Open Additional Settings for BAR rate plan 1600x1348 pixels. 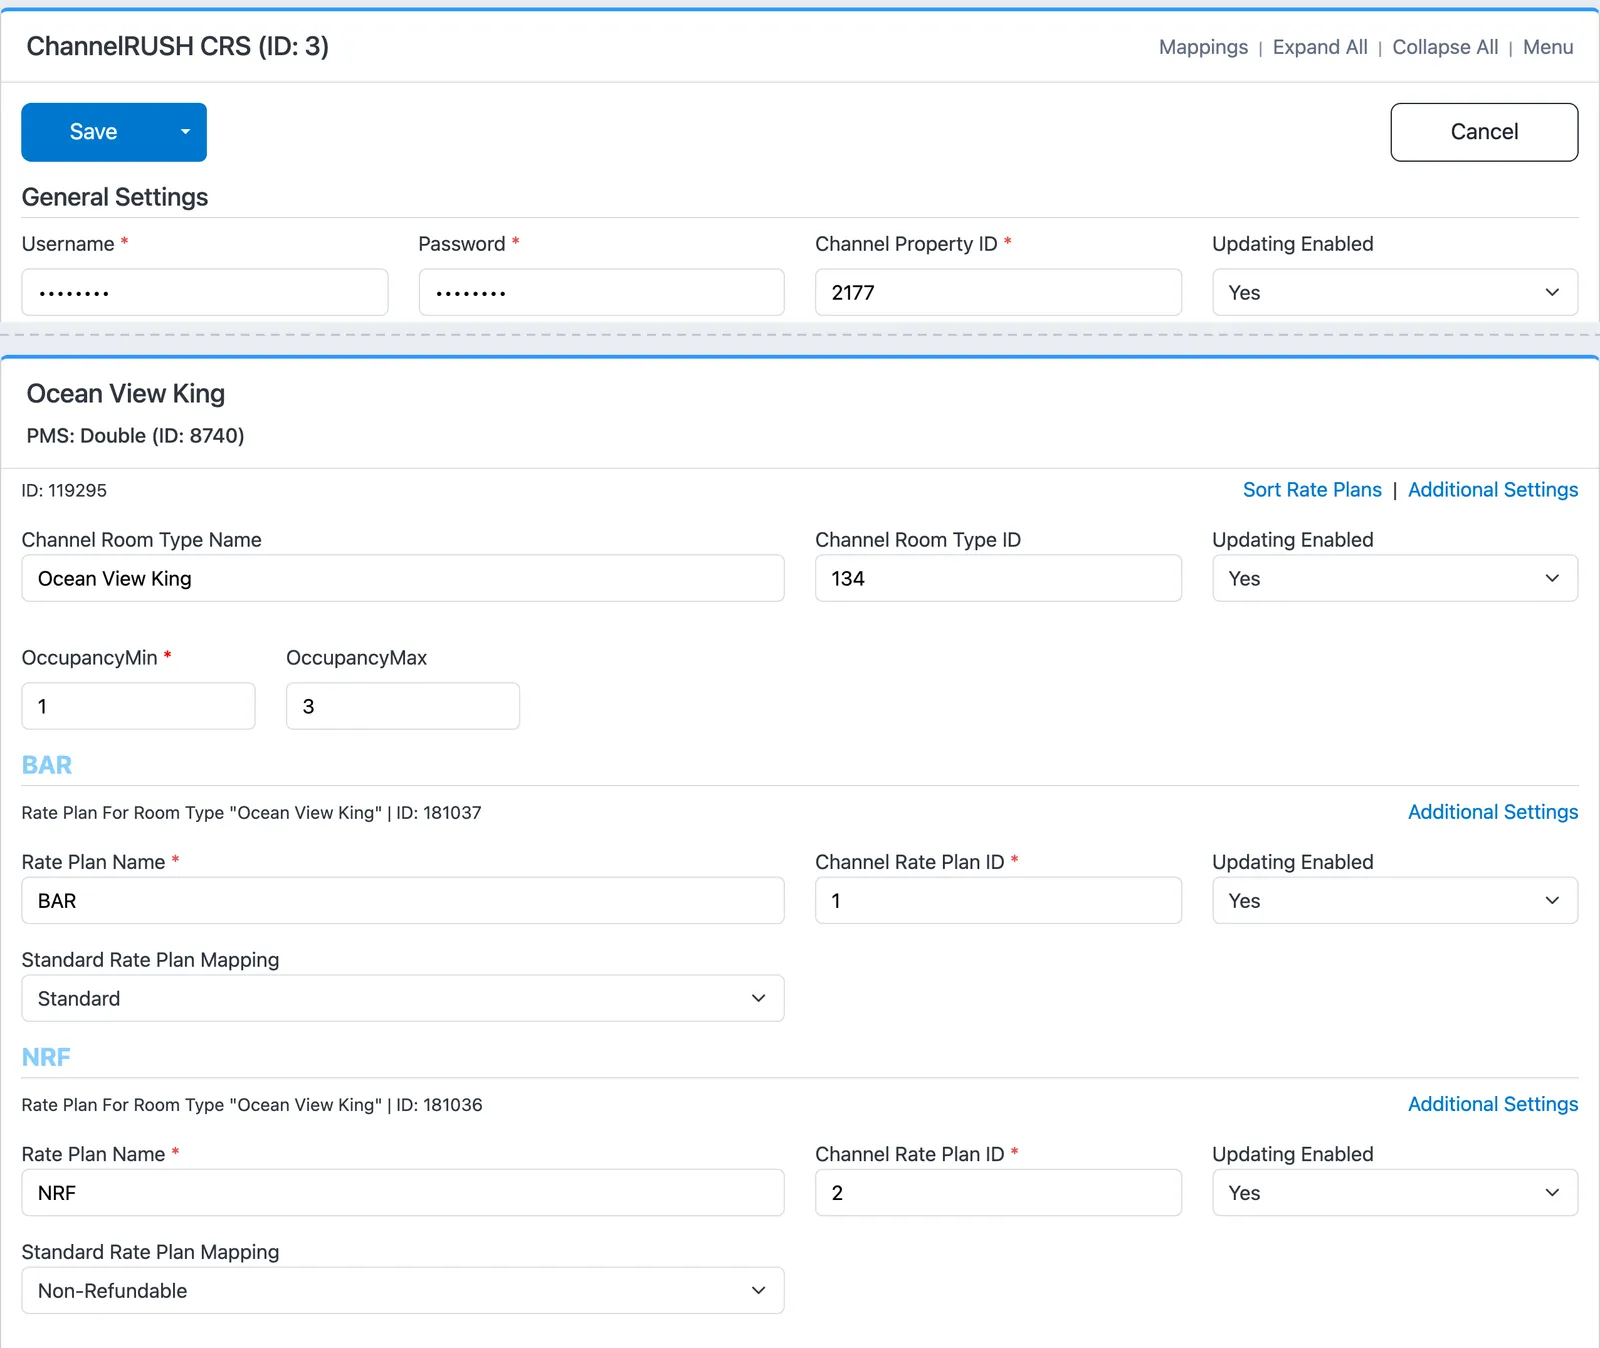[1493, 812]
